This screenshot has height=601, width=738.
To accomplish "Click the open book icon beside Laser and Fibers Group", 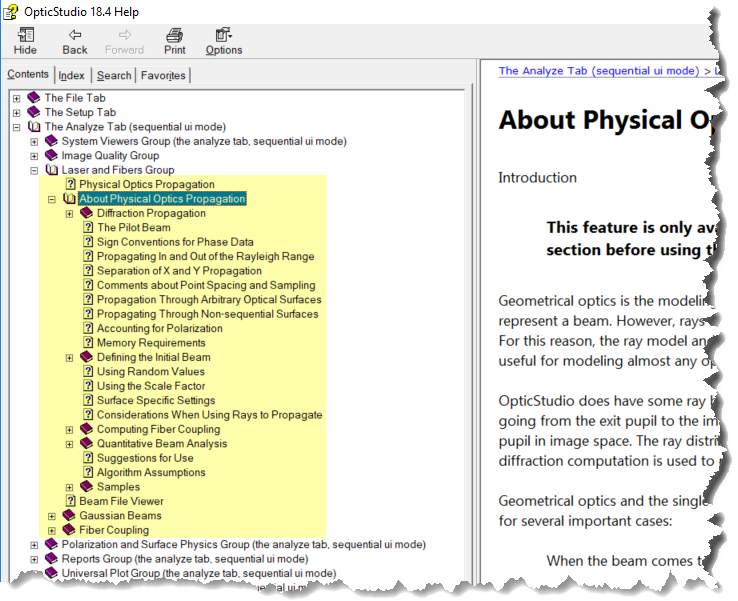I will tap(51, 169).
